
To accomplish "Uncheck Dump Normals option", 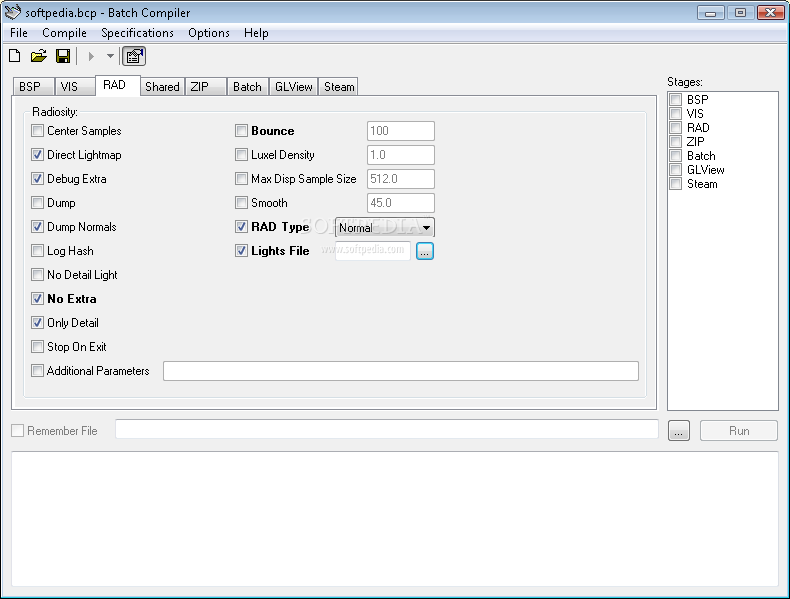I will pos(37,227).
